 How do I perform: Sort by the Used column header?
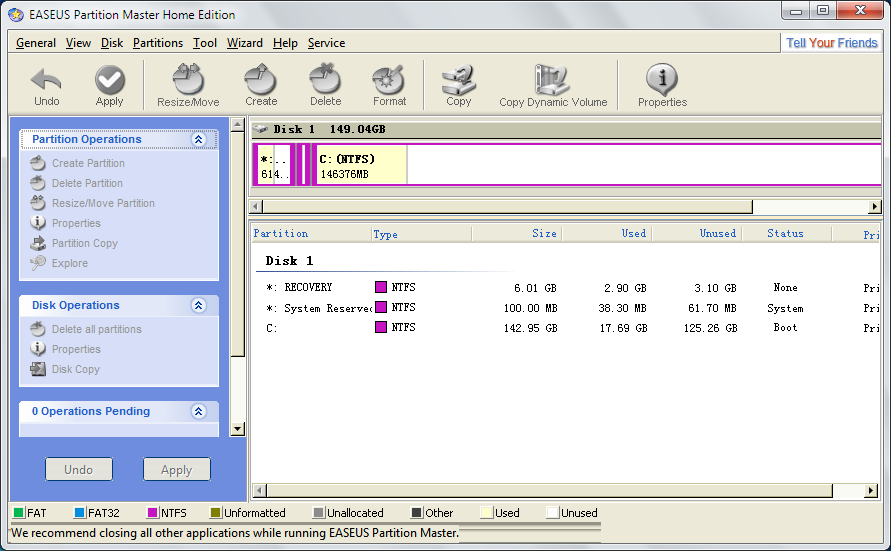[607, 233]
